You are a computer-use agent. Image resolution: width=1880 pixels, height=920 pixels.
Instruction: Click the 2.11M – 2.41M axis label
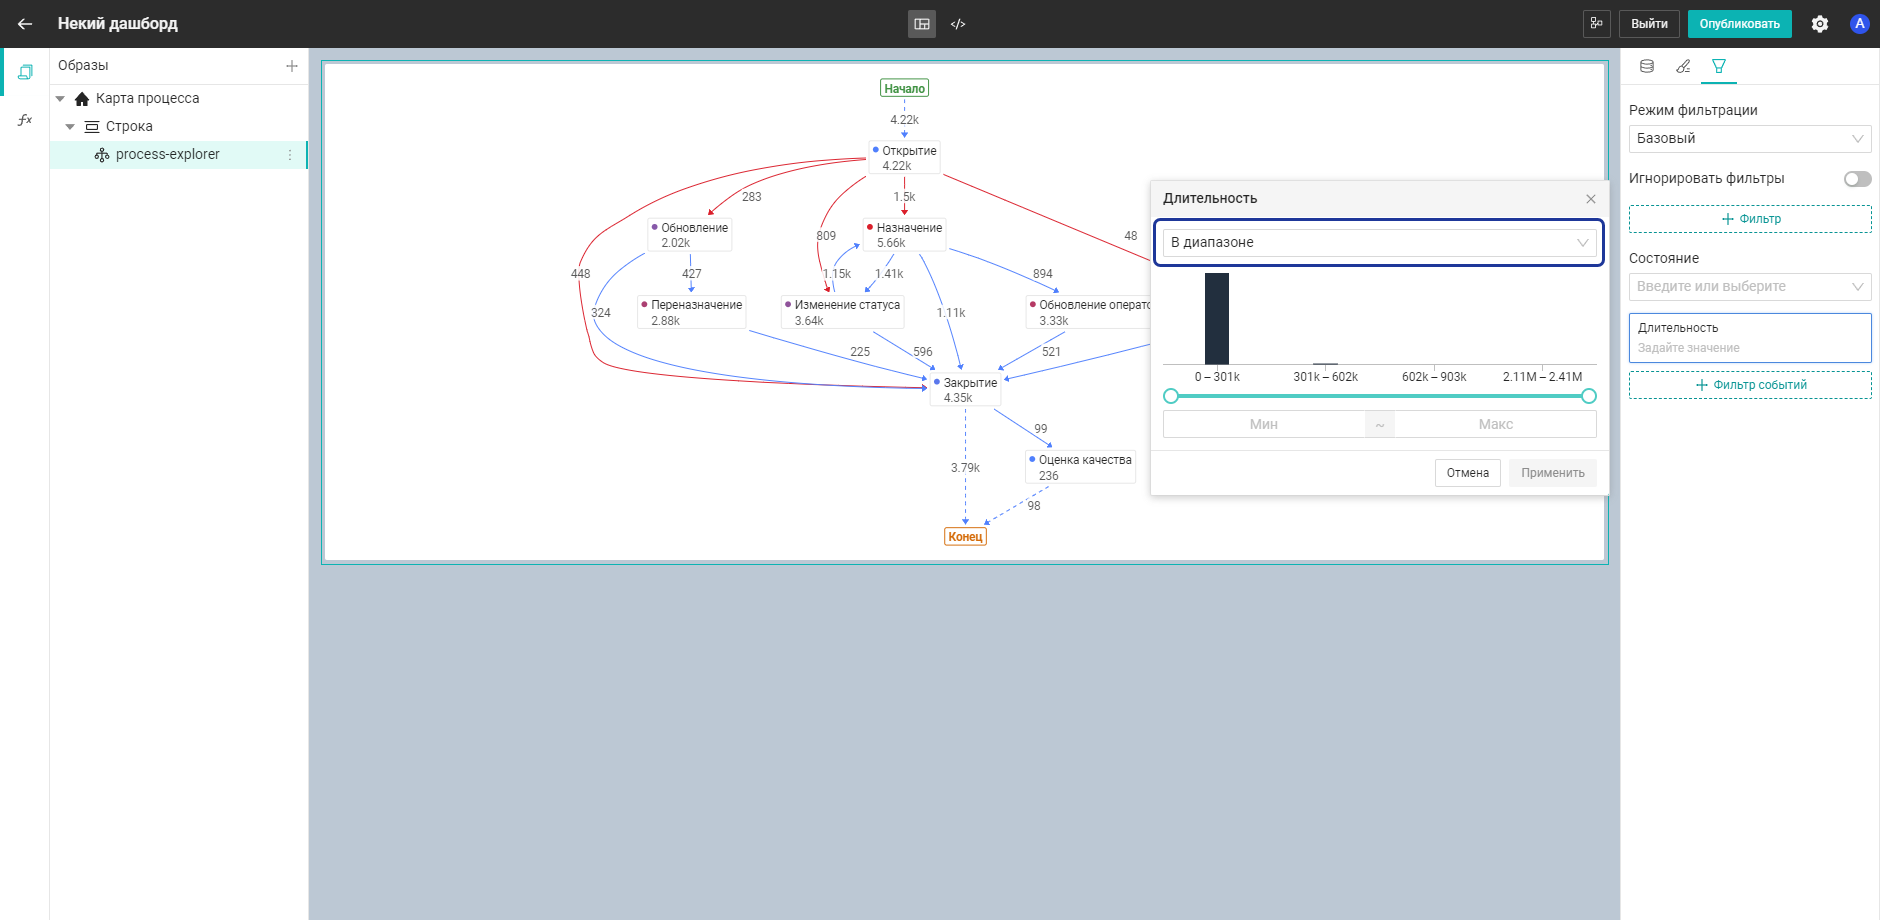tap(1542, 377)
